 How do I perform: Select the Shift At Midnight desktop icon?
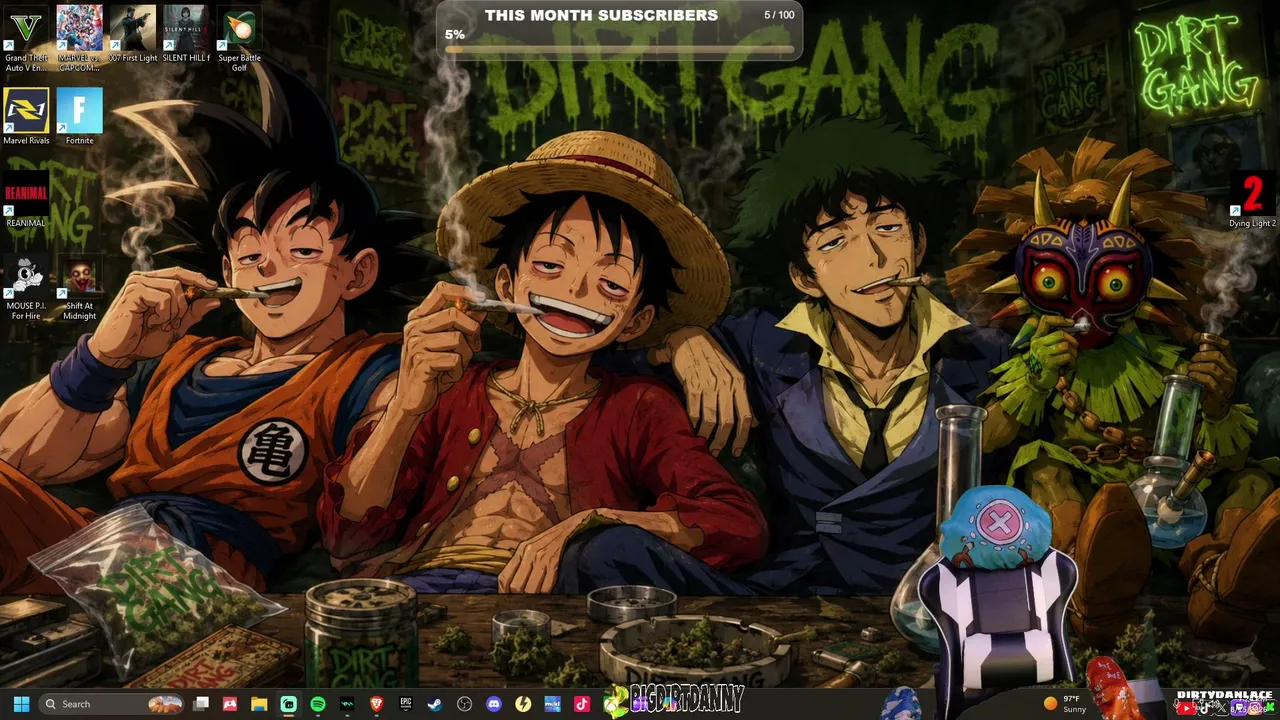[79, 288]
